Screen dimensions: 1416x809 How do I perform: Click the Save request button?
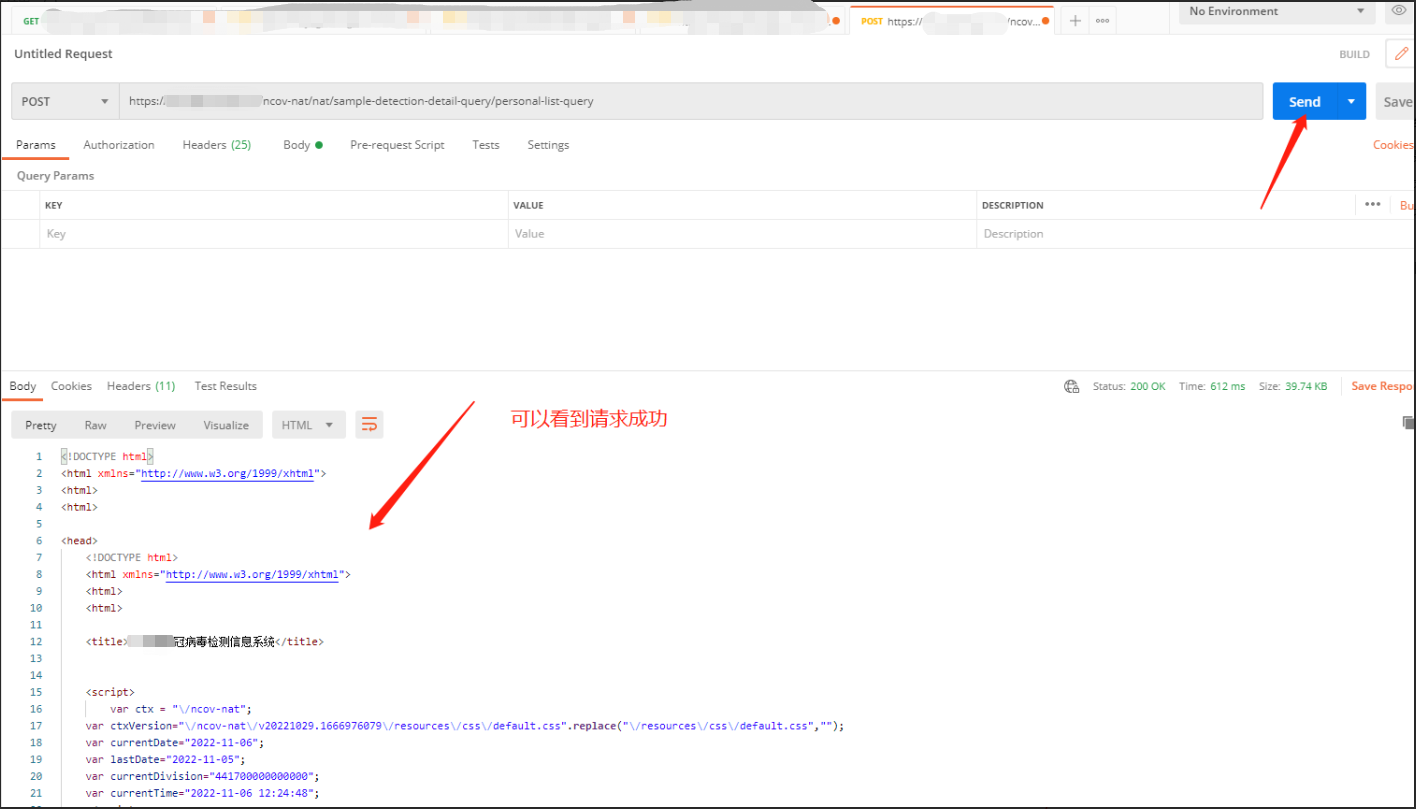click(1396, 101)
